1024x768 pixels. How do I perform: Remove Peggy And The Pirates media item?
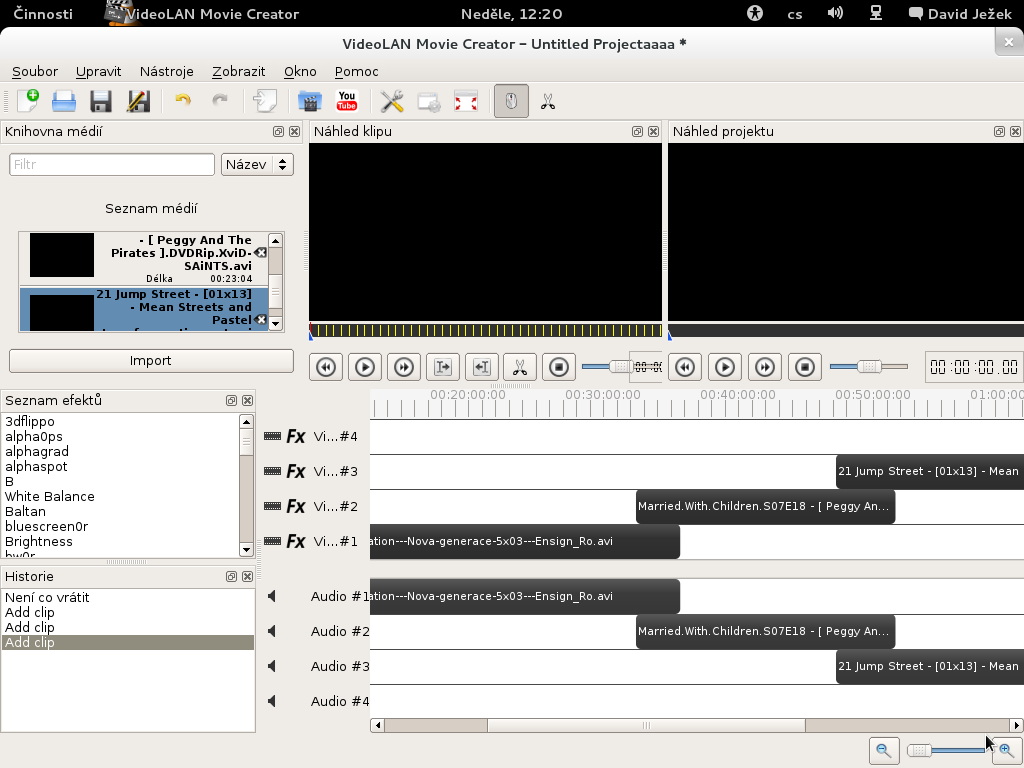pos(261,253)
